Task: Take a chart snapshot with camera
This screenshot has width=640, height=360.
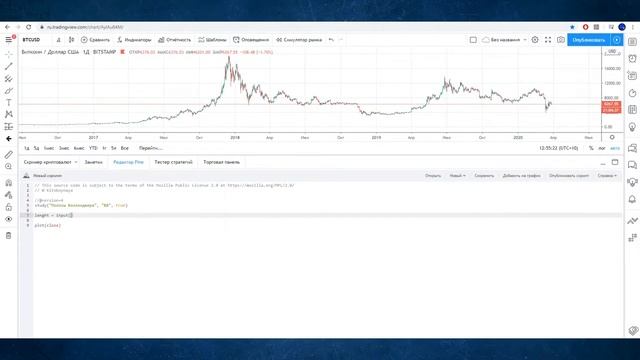Action: [x=561, y=40]
